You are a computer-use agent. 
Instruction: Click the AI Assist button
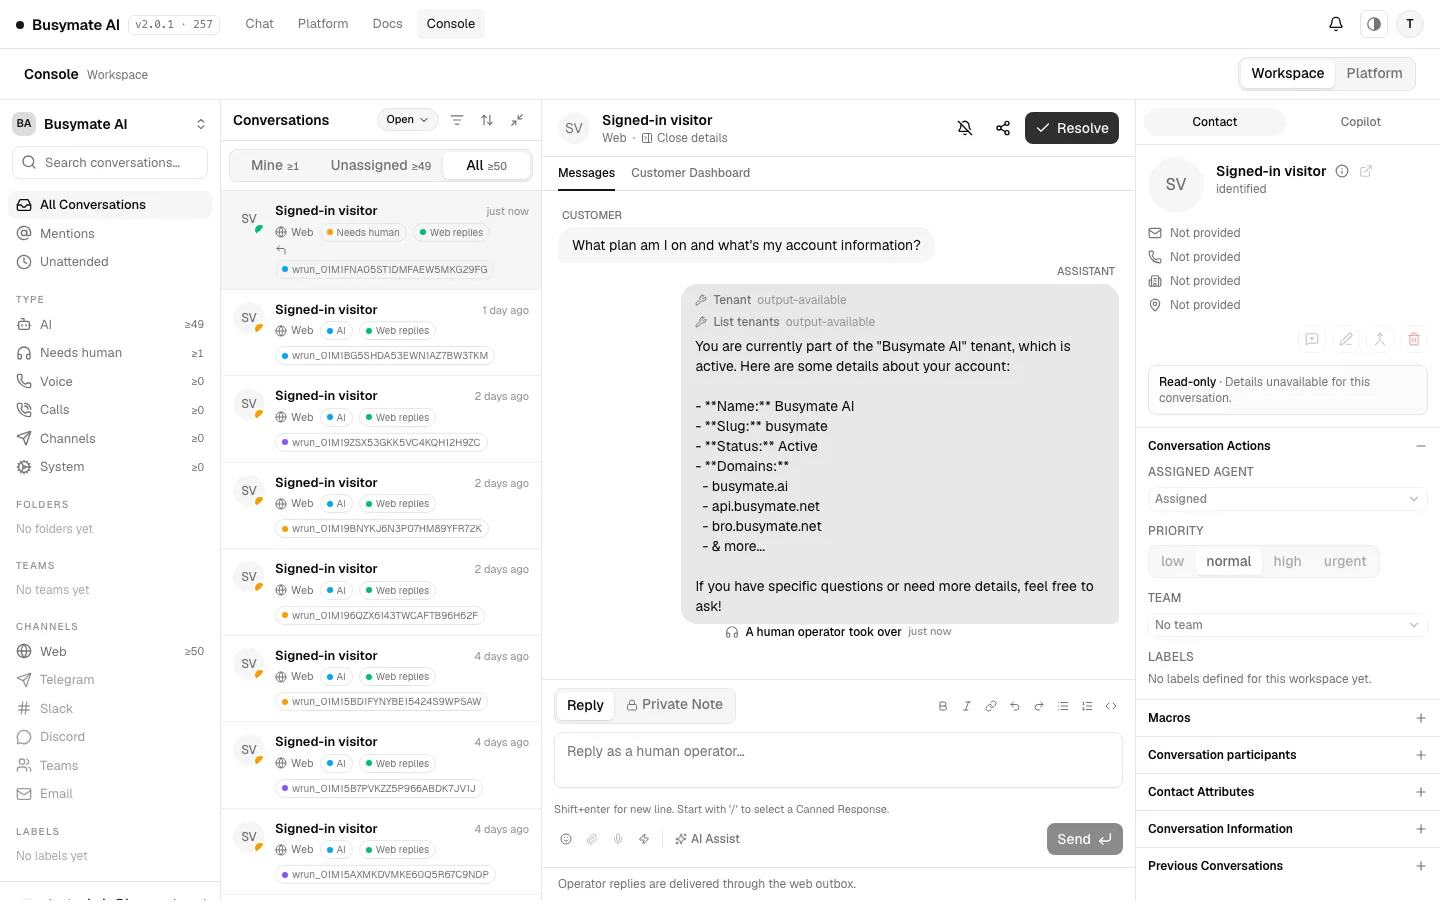[707, 839]
